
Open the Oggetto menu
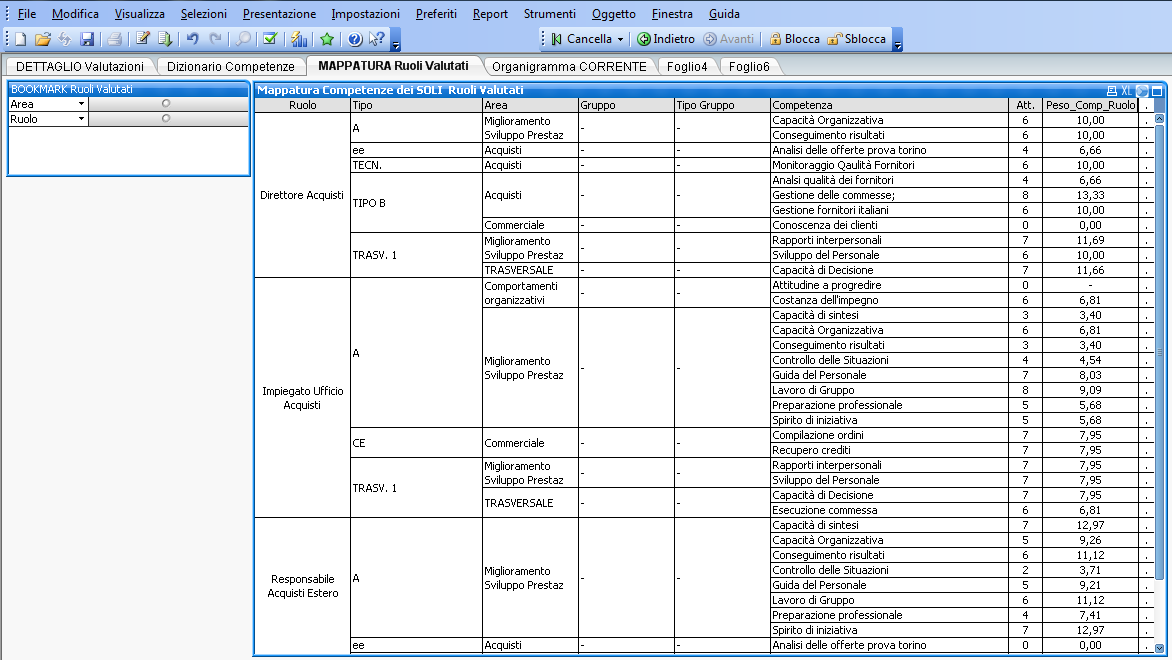614,13
